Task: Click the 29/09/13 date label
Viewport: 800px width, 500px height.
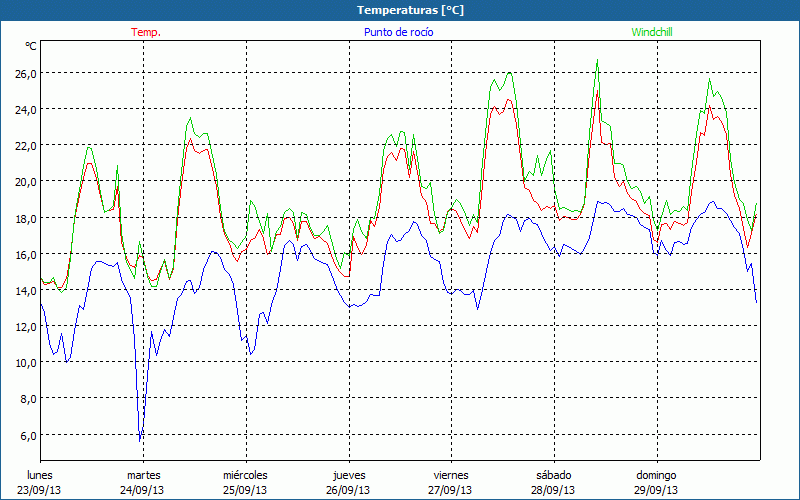Action: click(656, 490)
